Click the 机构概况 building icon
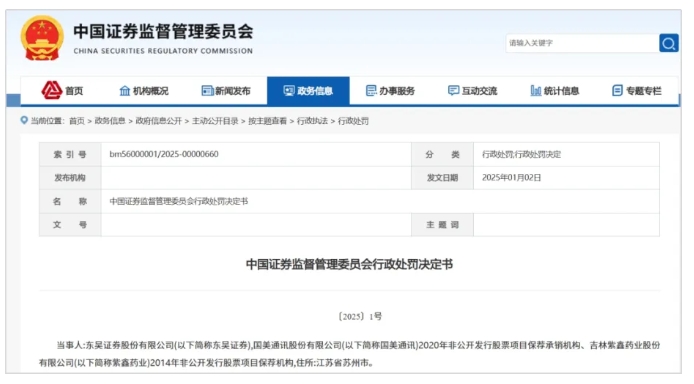The height and width of the screenshot is (384, 694). [125, 91]
